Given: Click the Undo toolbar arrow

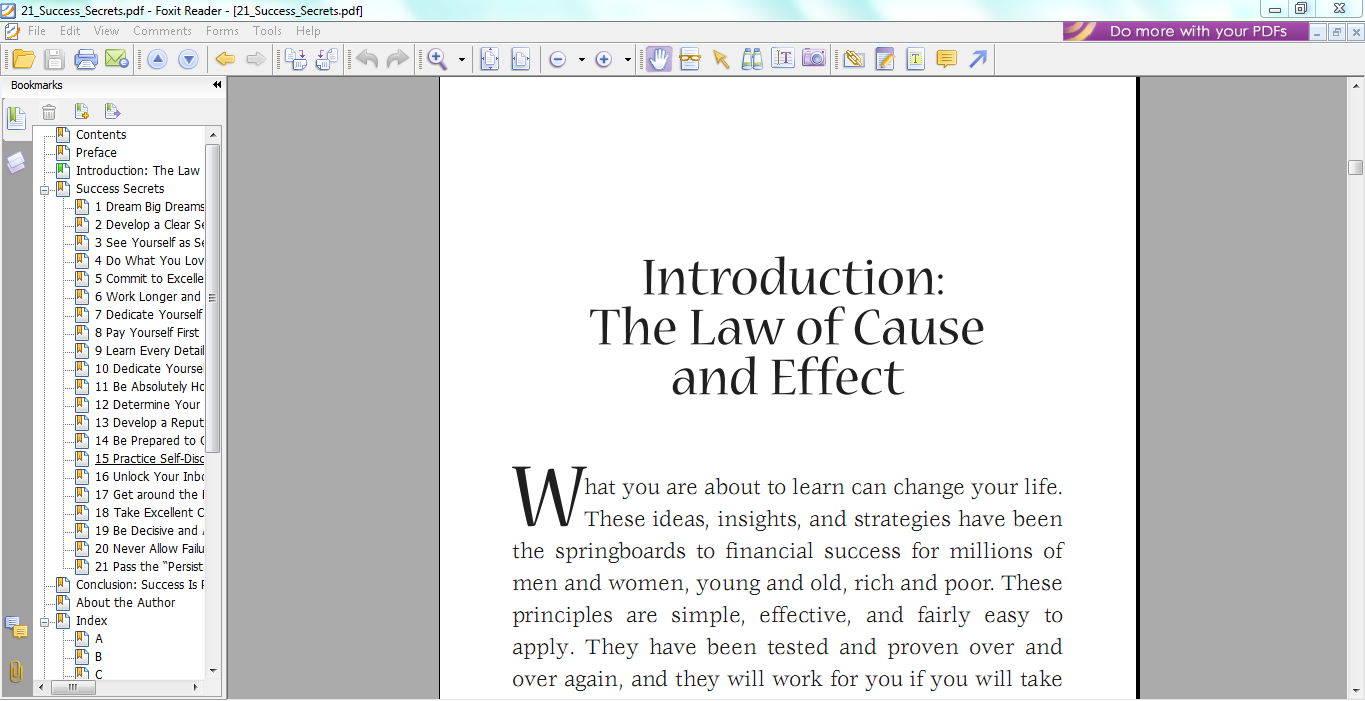Looking at the screenshot, I should 367,60.
